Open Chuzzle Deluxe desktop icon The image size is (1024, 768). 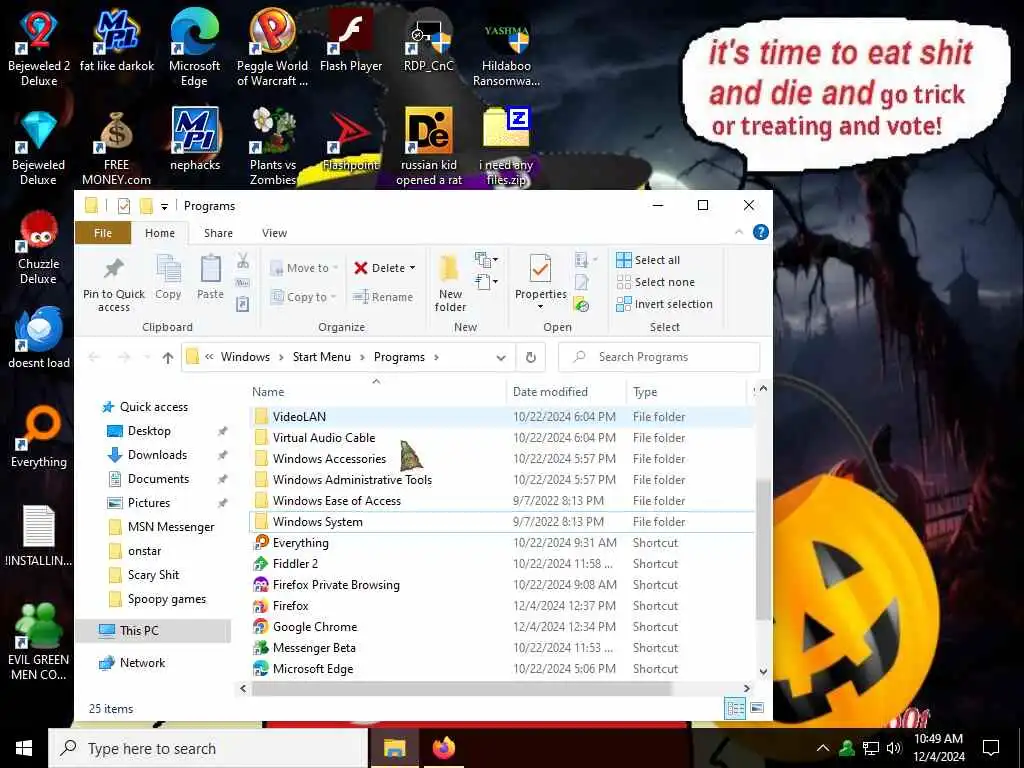click(x=39, y=247)
